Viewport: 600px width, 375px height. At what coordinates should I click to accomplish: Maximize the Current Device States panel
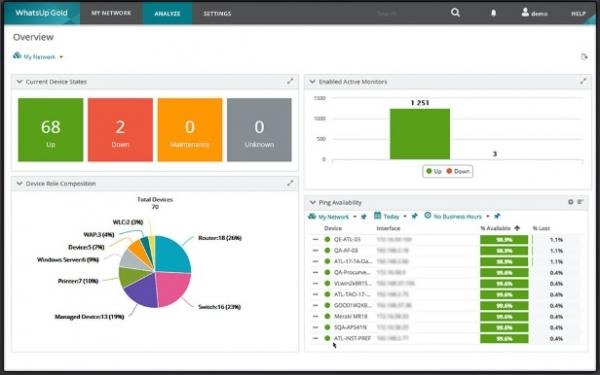tap(290, 81)
